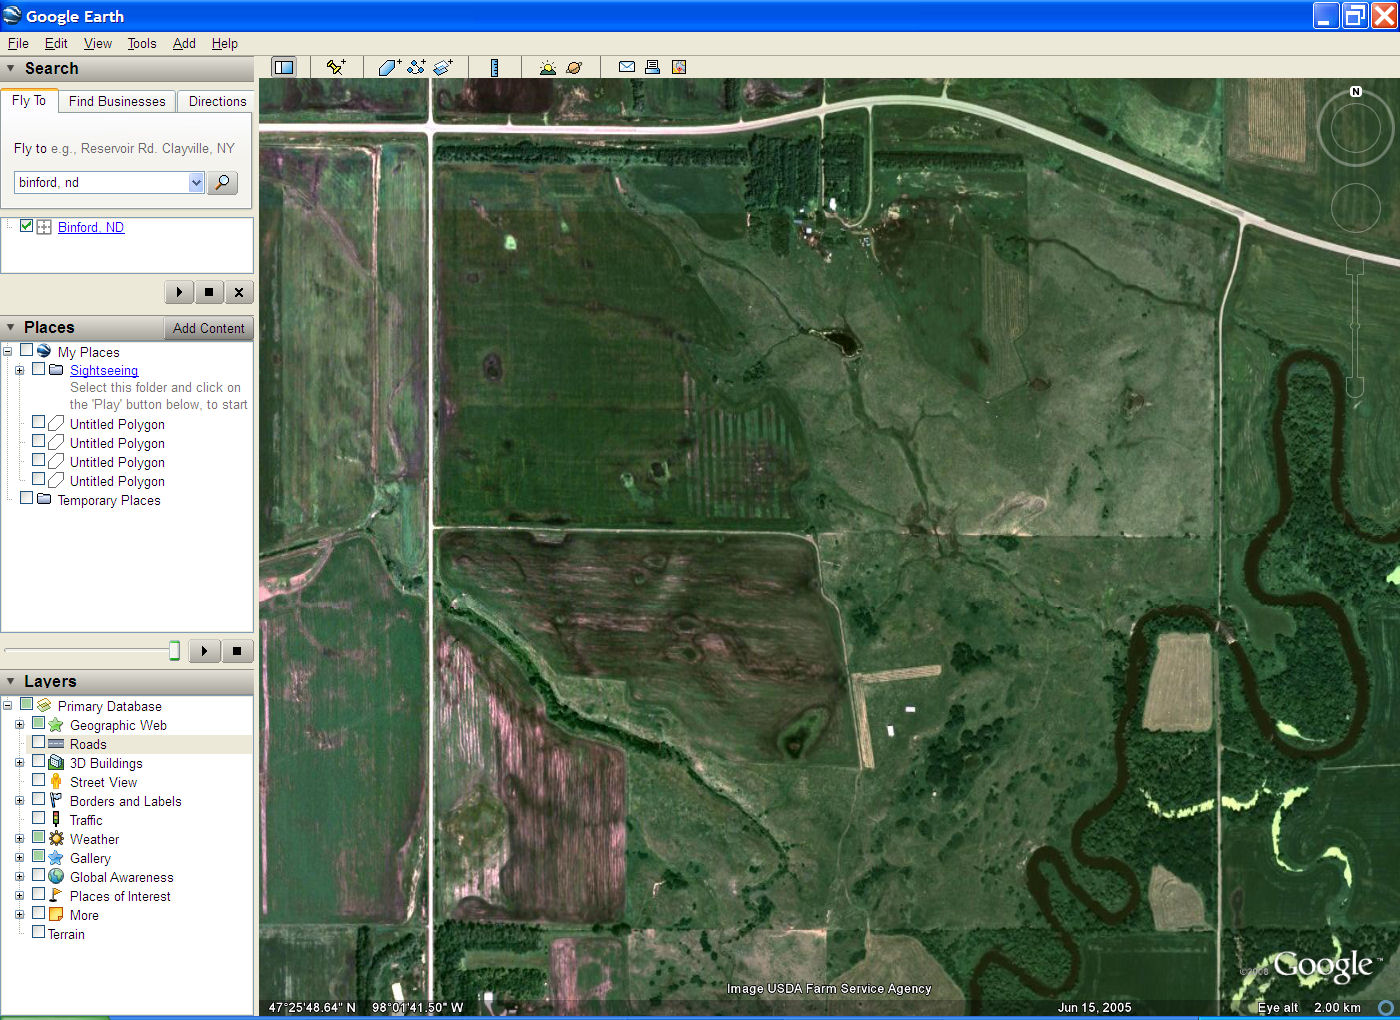The height and width of the screenshot is (1020, 1400).
Task: Adjust the Places opacity slider handle
Action: (174, 651)
